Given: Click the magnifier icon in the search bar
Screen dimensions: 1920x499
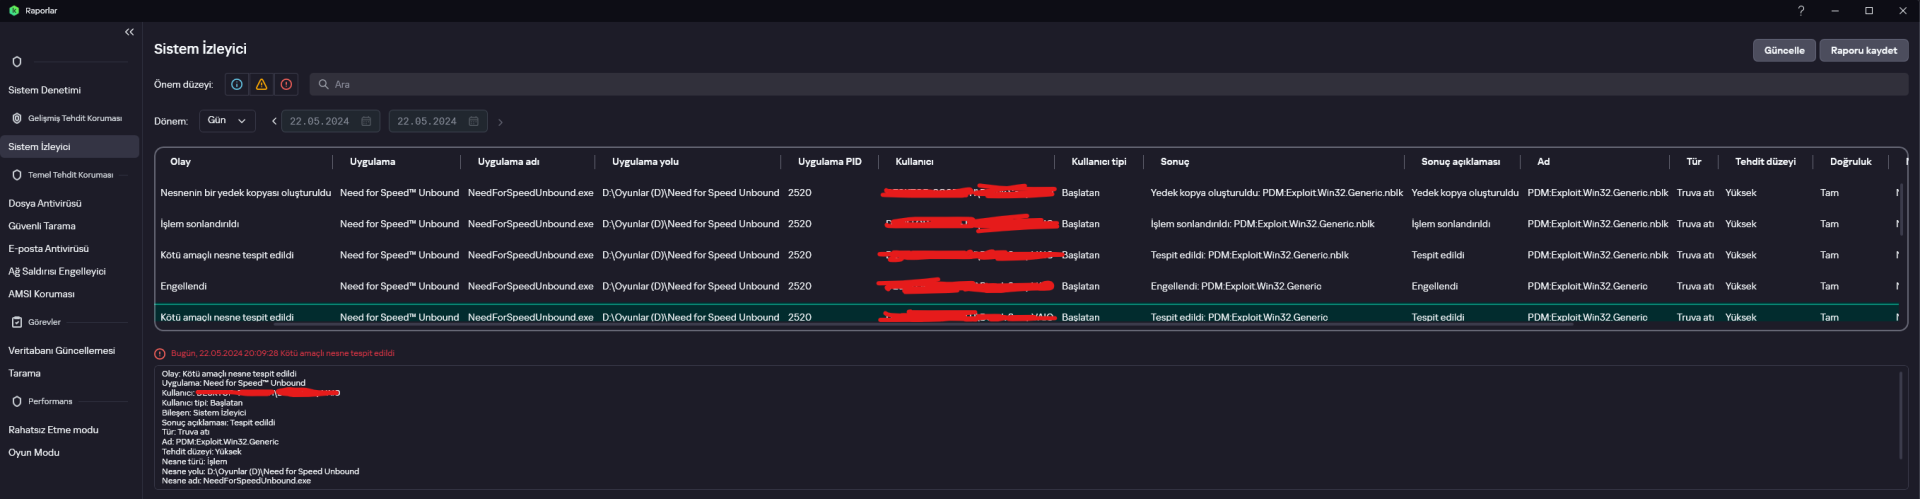Looking at the screenshot, I should point(323,84).
